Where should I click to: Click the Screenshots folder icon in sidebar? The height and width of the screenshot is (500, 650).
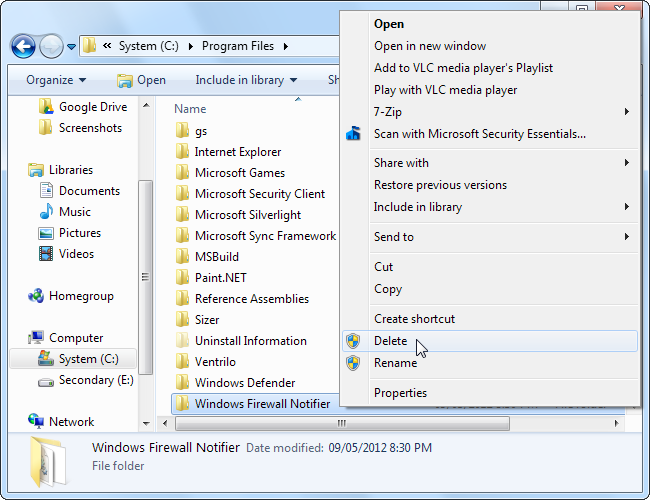45,127
